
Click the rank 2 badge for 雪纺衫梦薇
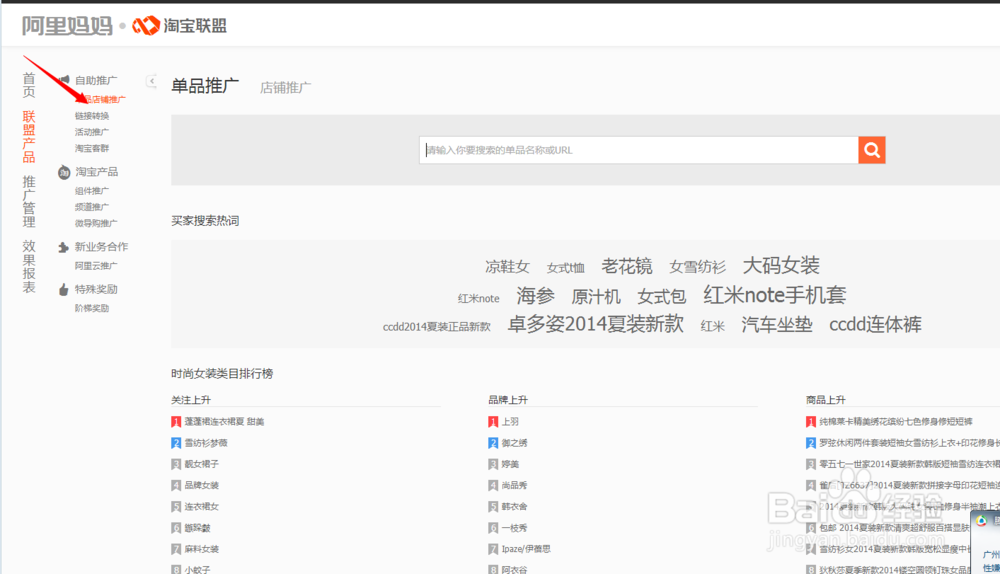coord(176,443)
